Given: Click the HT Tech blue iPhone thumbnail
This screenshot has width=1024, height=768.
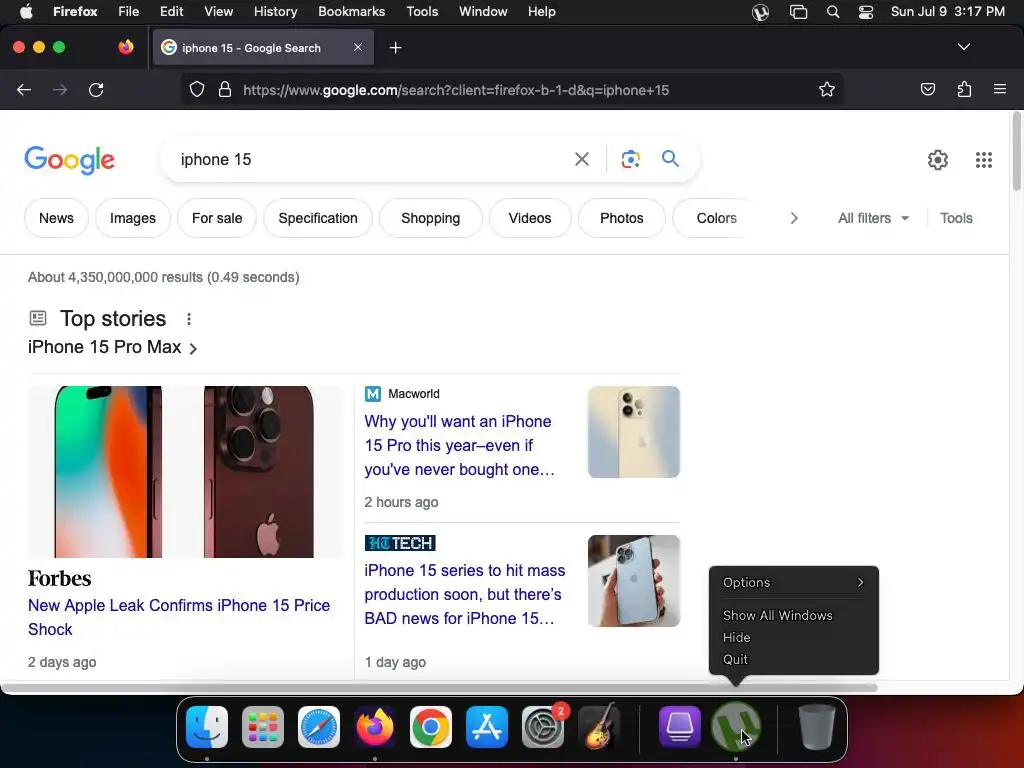Looking at the screenshot, I should (x=633, y=581).
